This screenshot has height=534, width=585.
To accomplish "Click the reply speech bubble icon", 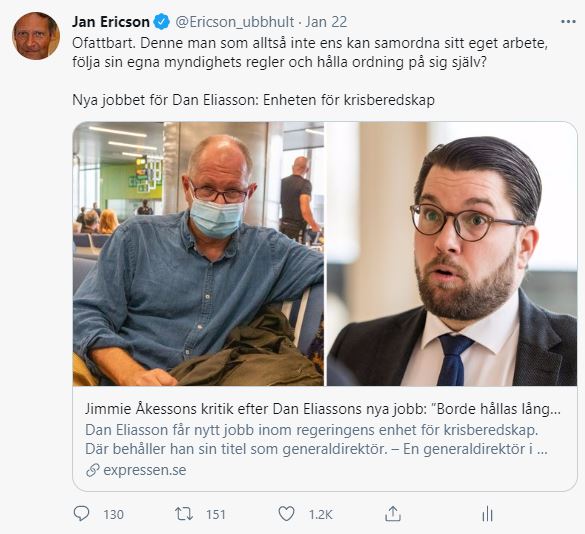I will (x=81, y=514).
